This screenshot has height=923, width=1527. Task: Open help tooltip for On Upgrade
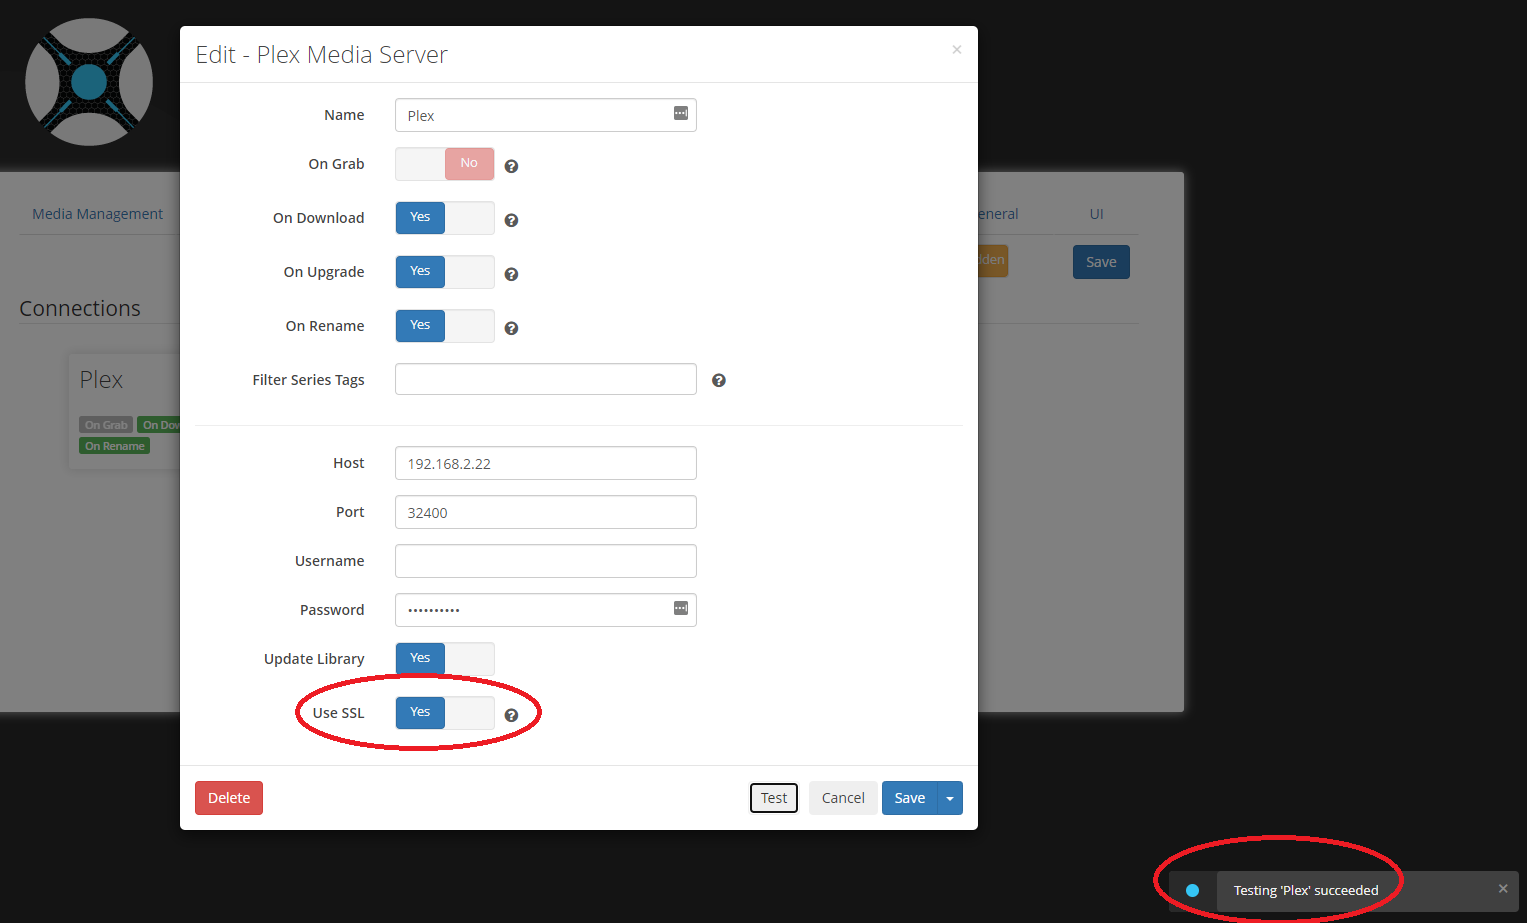coord(511,274)
